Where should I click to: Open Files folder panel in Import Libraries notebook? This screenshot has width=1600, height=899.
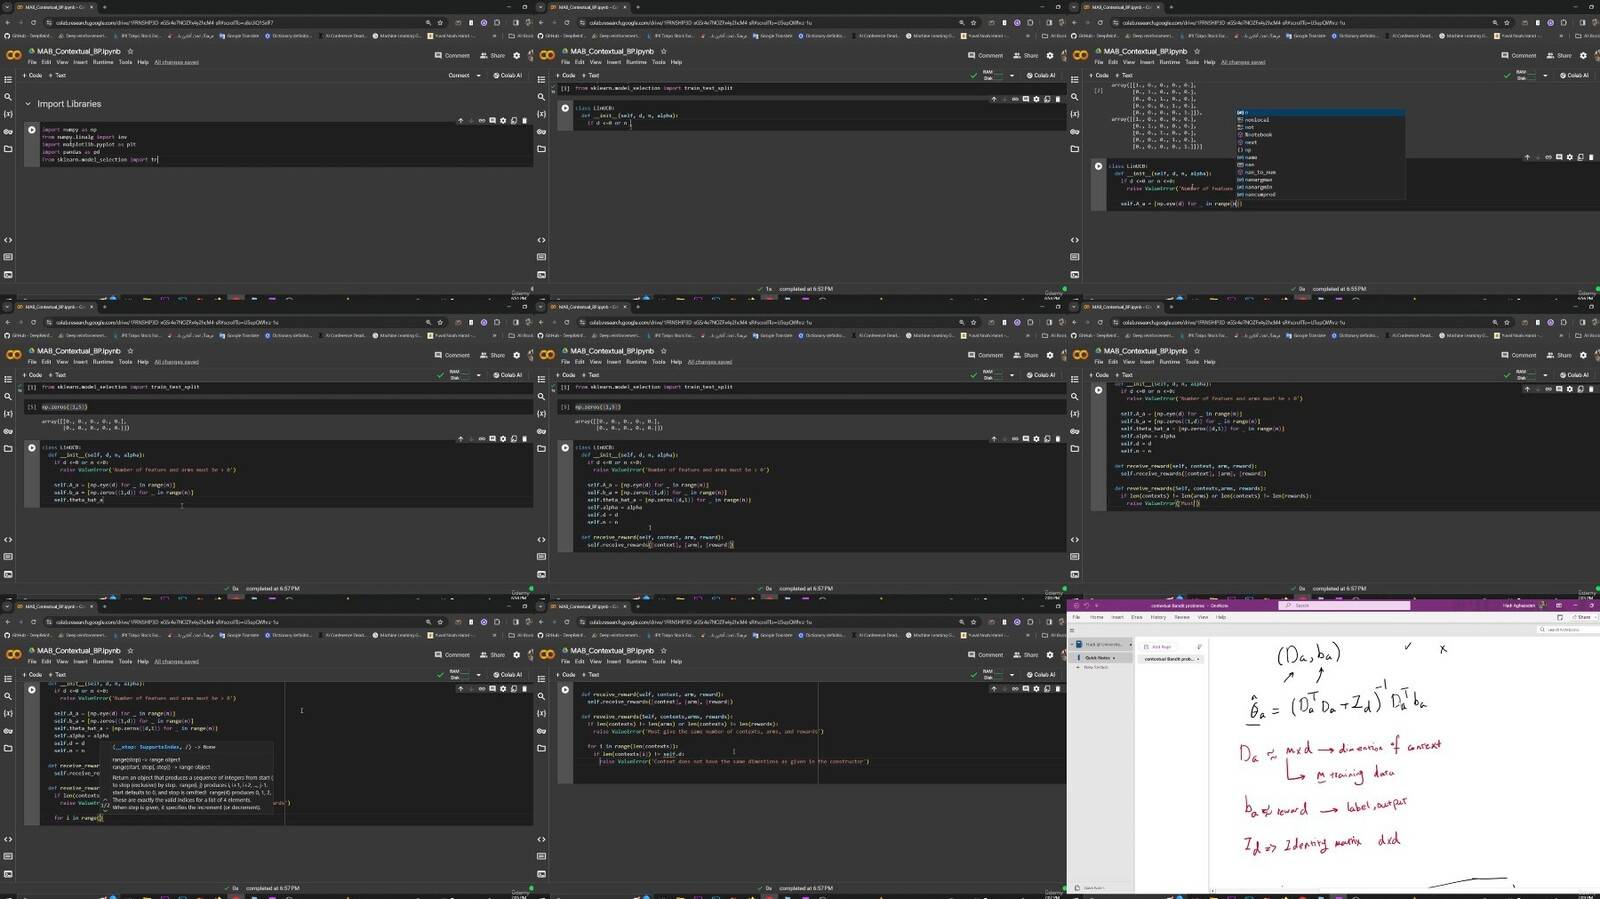tap(8, 149)
